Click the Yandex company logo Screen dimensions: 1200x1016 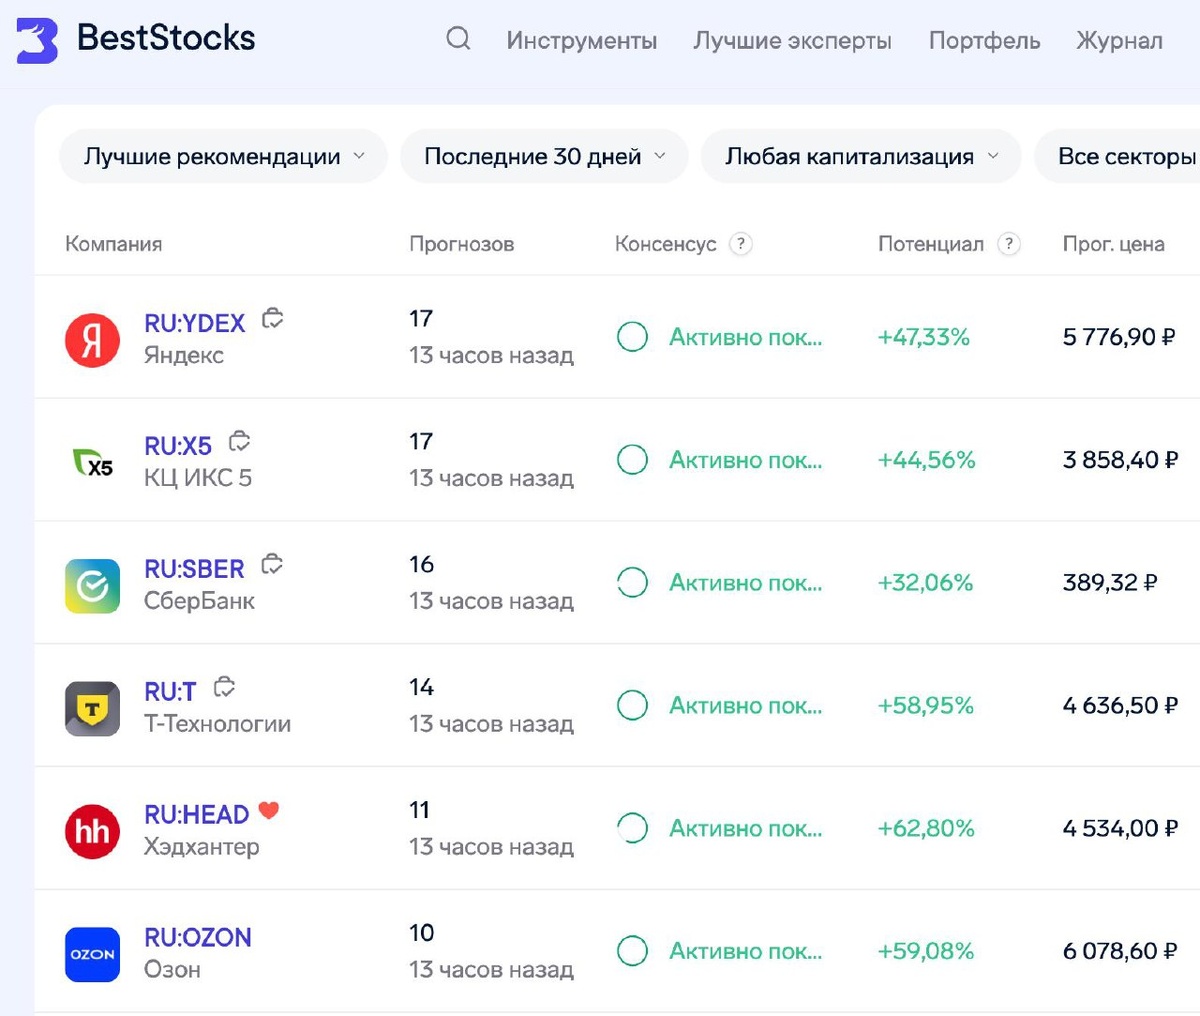click(92, 340)
